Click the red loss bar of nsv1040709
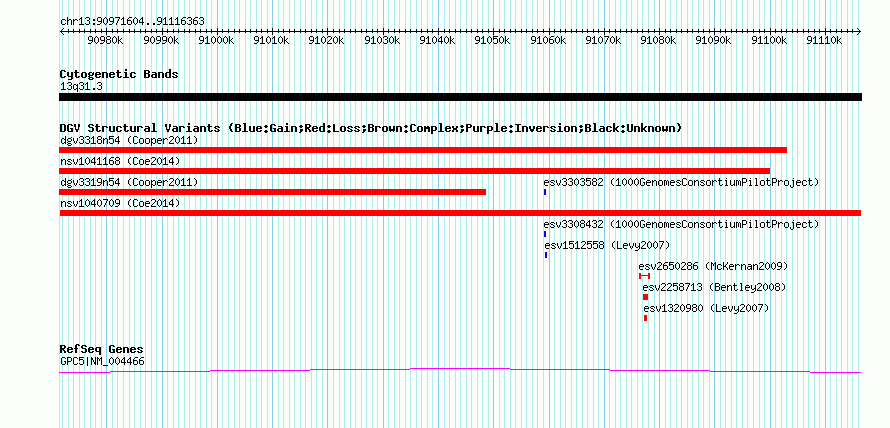The height and width of the screenshot is (428, 890). click(460, 213)
